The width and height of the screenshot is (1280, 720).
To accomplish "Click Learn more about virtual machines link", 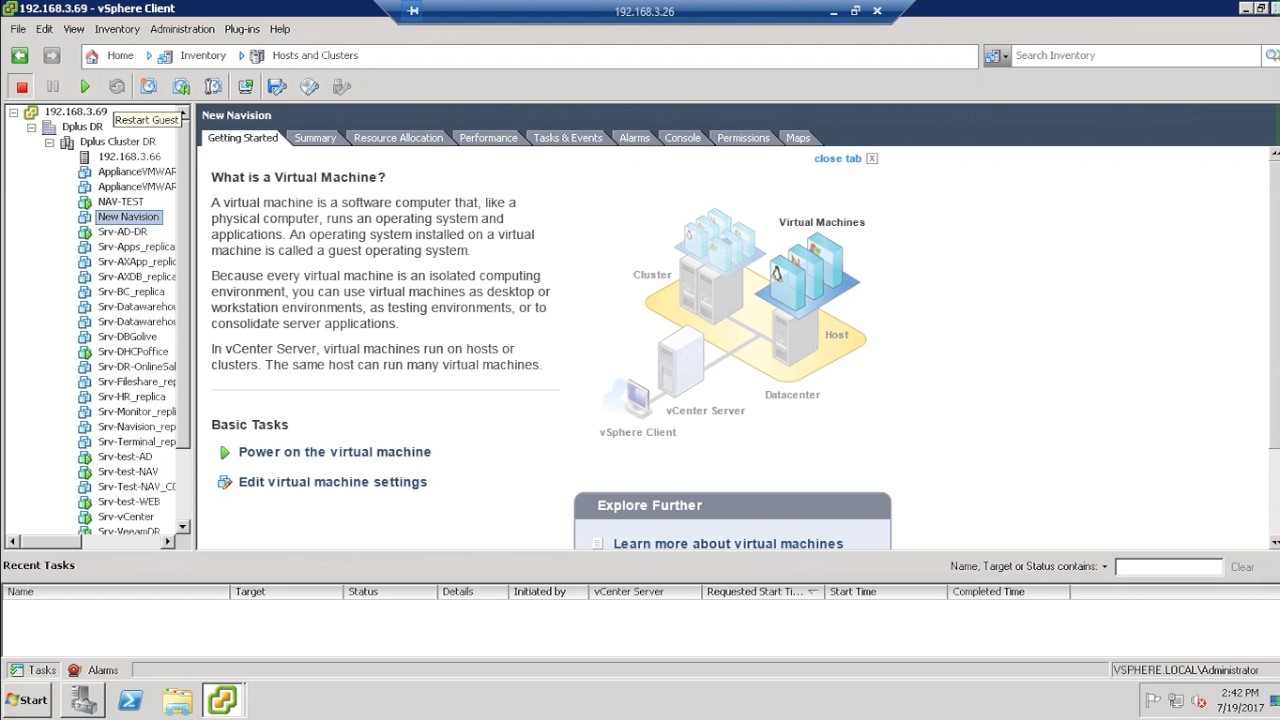I will tap(728, 543).
